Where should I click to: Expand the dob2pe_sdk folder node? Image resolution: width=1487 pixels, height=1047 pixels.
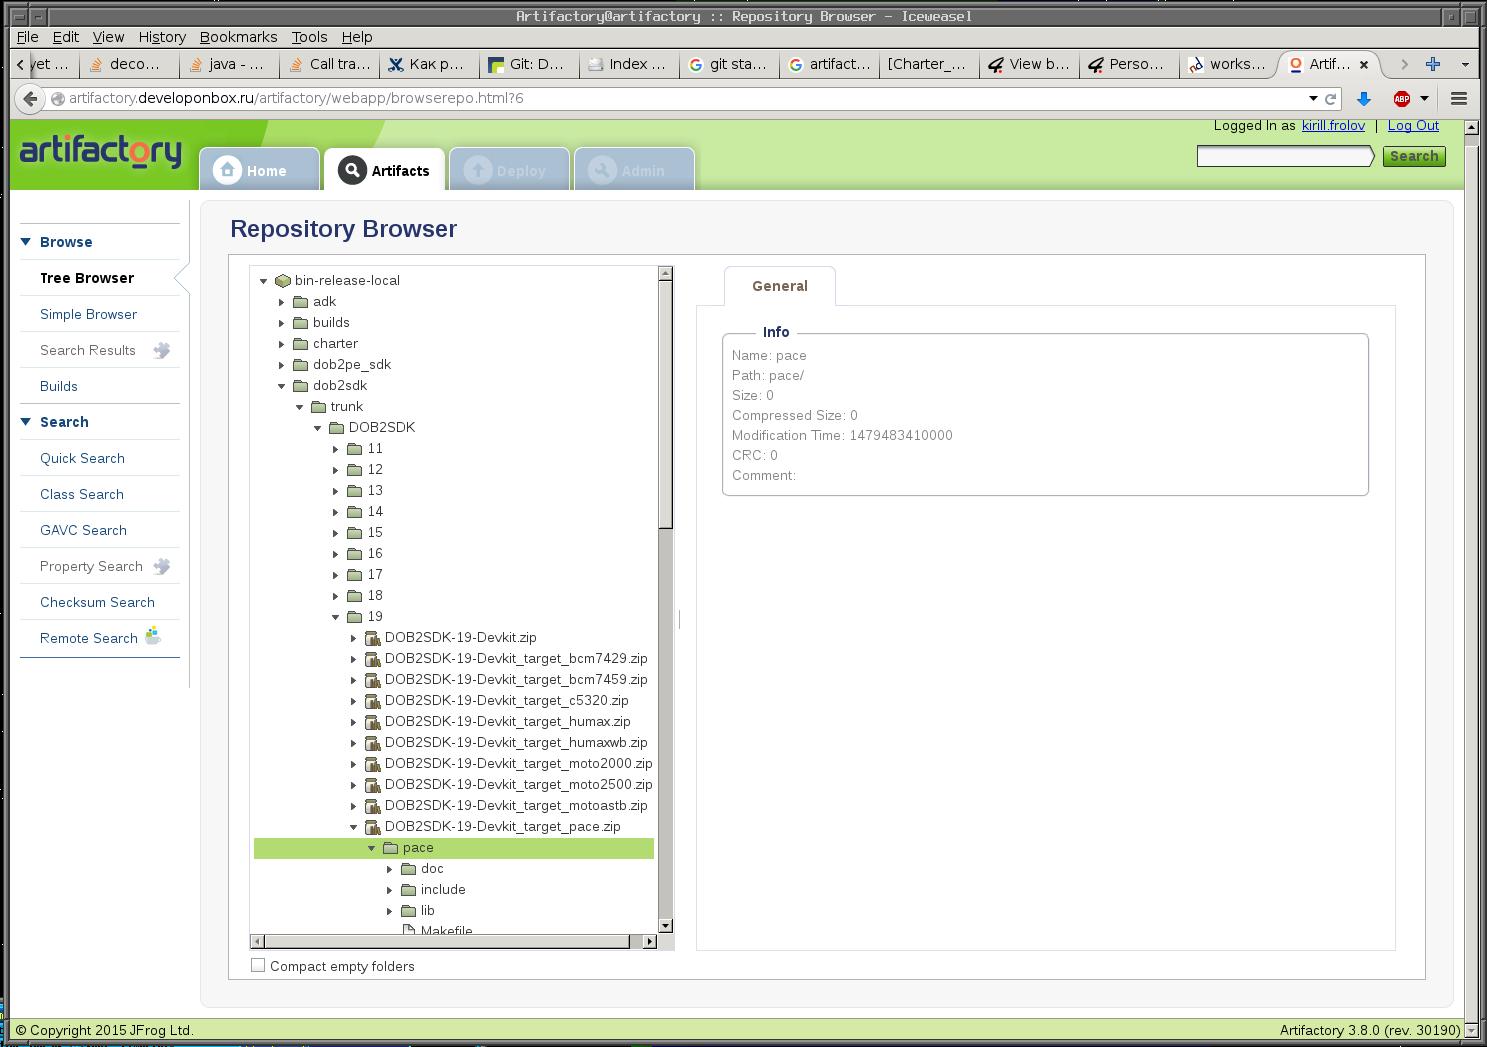tap(282, 365)
